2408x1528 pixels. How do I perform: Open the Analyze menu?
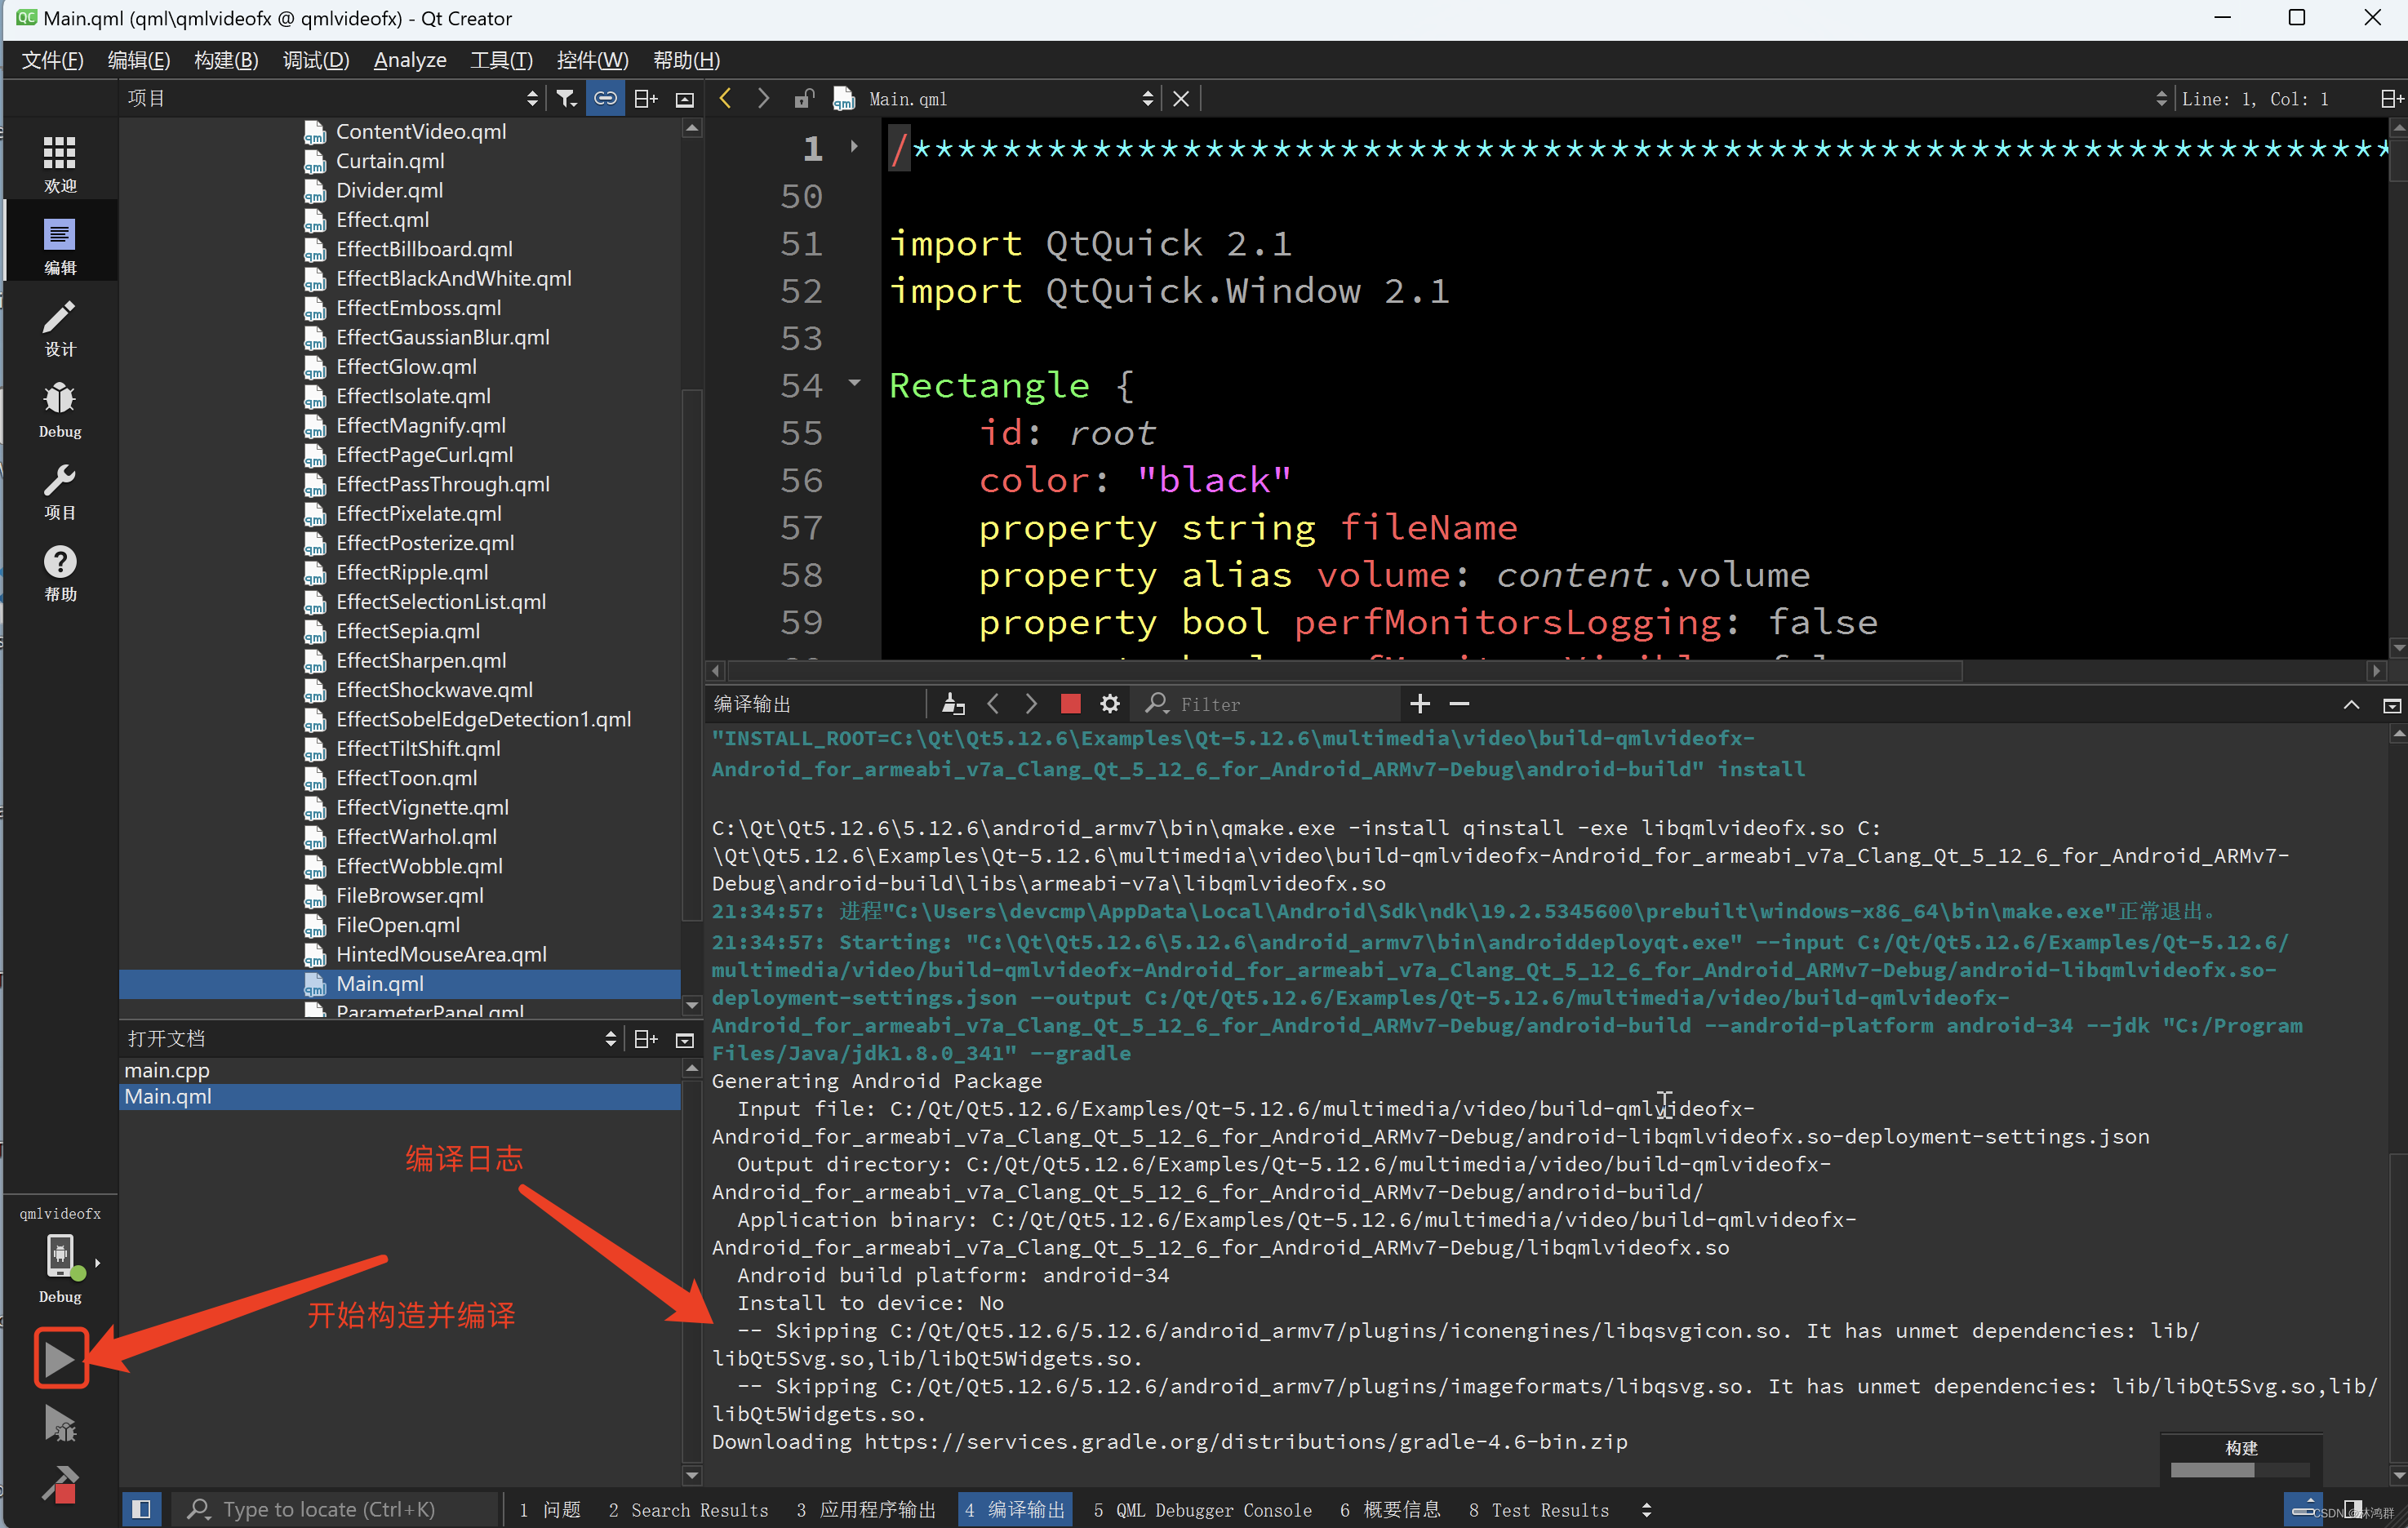point(410,60)
